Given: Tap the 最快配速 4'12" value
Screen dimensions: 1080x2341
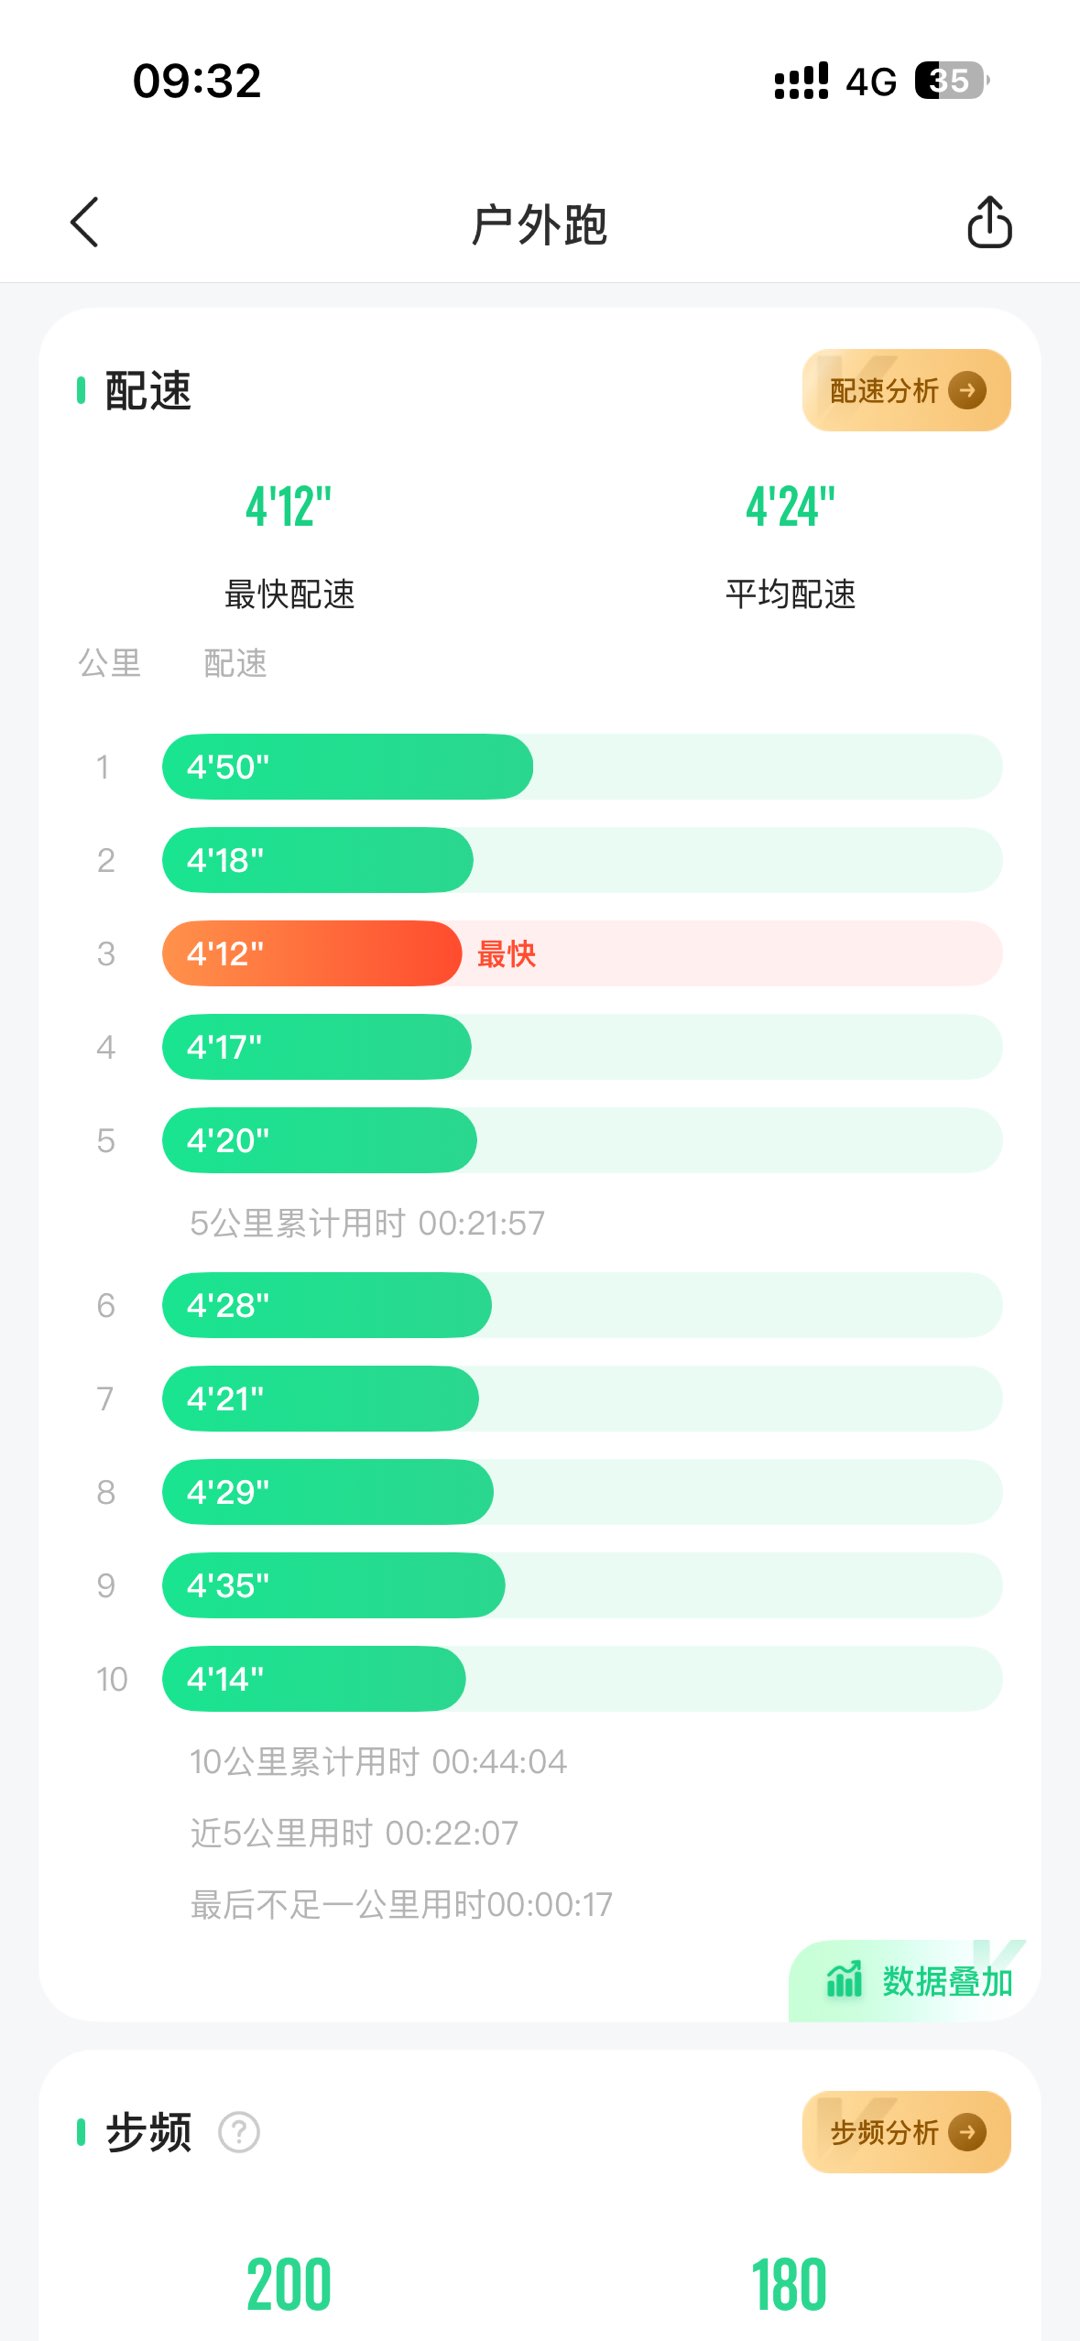Looking at the screenshot, I should click(289, 507).
